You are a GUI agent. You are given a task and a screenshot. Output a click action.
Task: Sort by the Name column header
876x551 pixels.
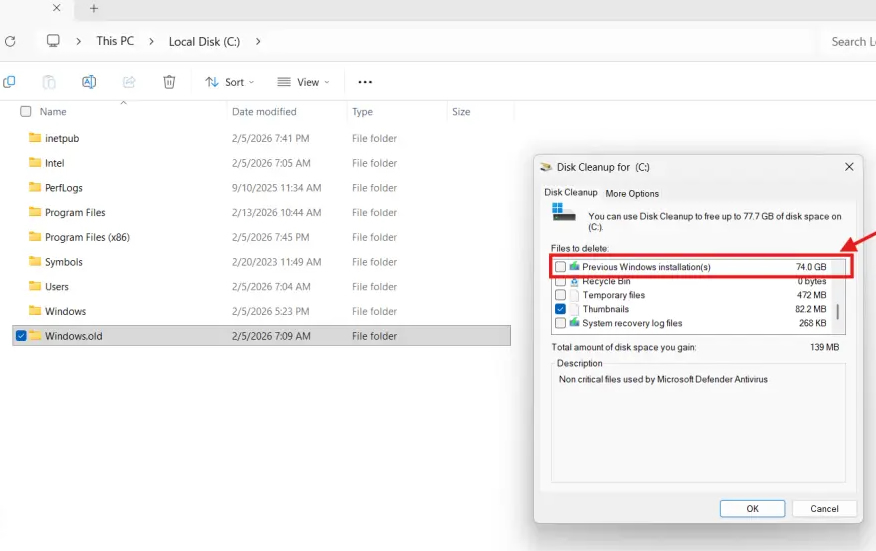[x=53, y=111]
